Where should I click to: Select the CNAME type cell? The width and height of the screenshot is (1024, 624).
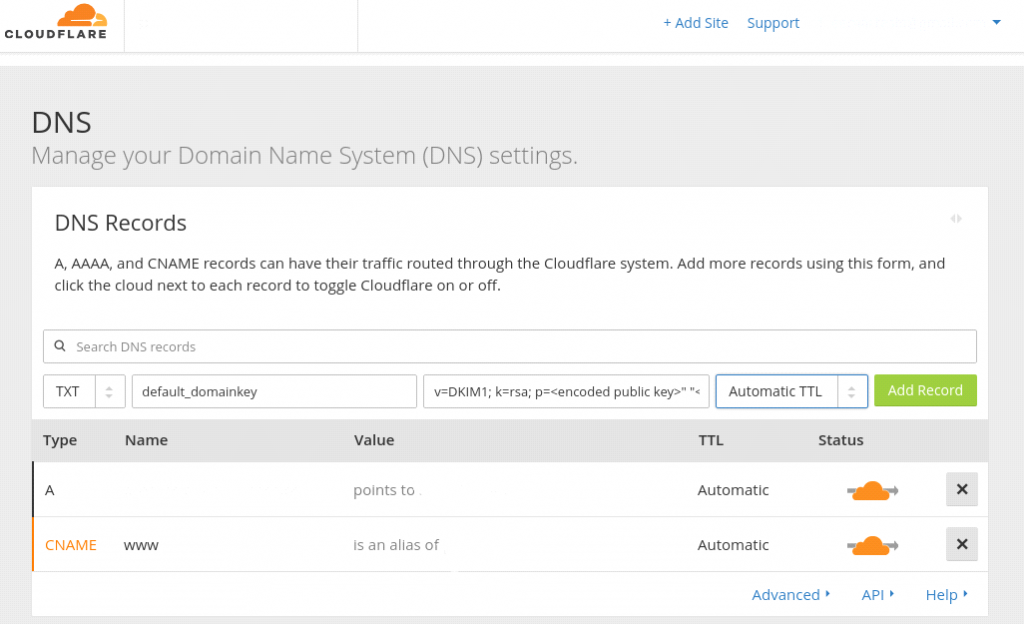coord(71,545)
